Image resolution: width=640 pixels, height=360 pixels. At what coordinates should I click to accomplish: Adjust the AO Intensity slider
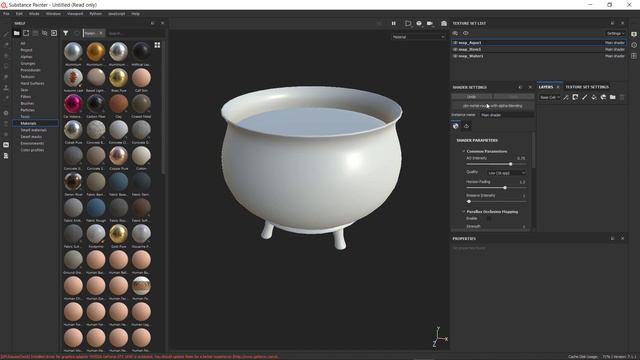[x=496, y=164]
